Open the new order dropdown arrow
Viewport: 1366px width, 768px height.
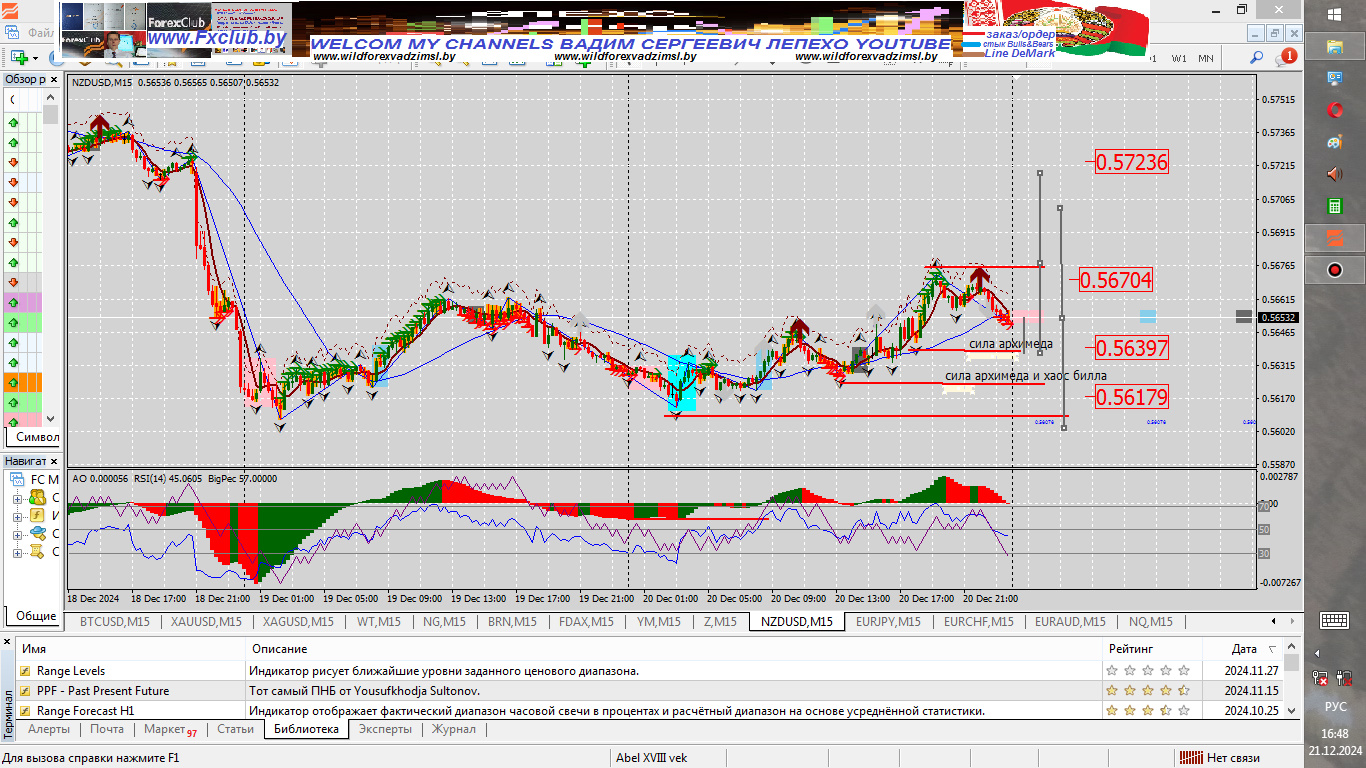point(35,58)
